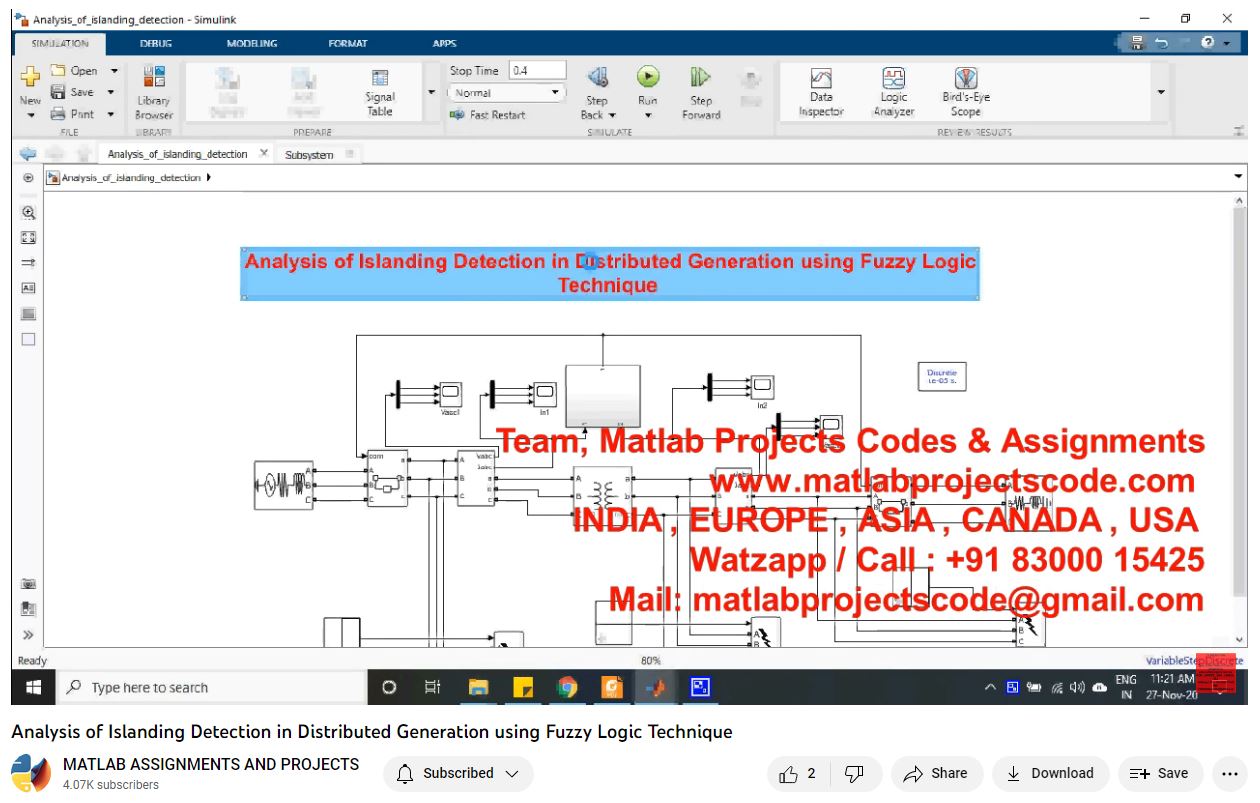Click the Subscribed channel button
Image resolution: width=1260 pixels, height=803 pixels.
point(459,773)
